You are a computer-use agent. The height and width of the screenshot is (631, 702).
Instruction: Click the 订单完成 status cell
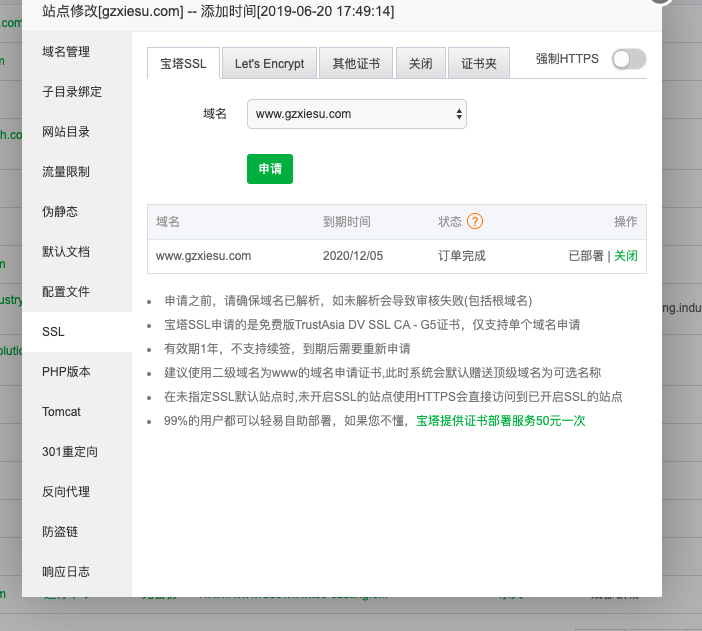(462, 256)
